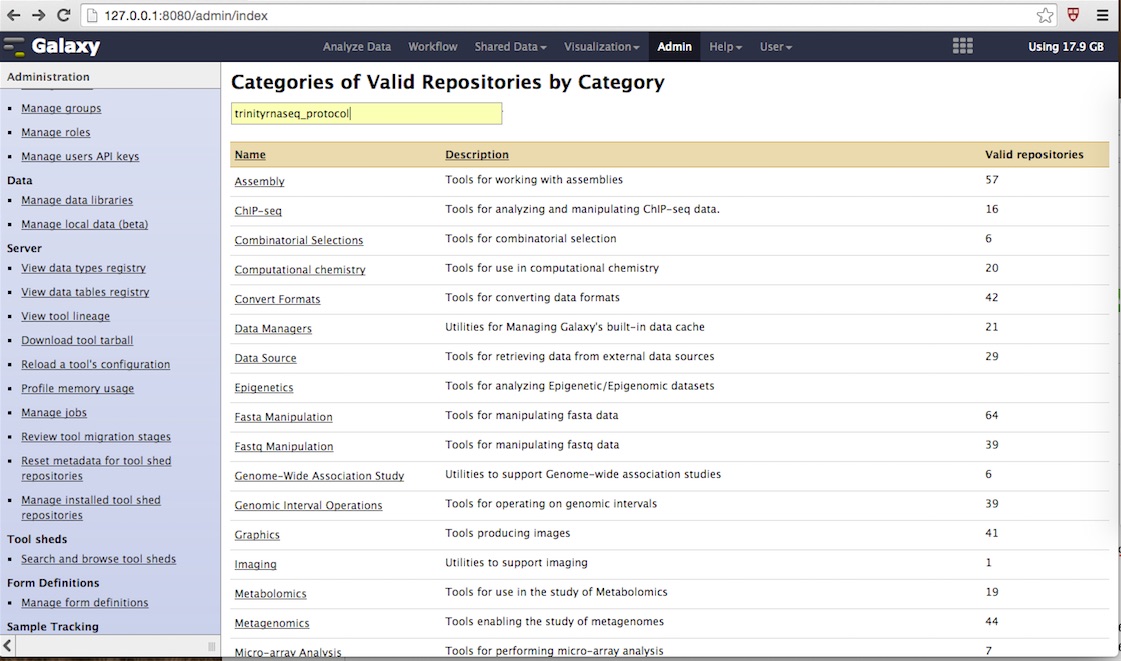The height and width of the screenshot is (661, 1121).
Task: Open the browser hamburger menu
Action: tap(1103, 14)
